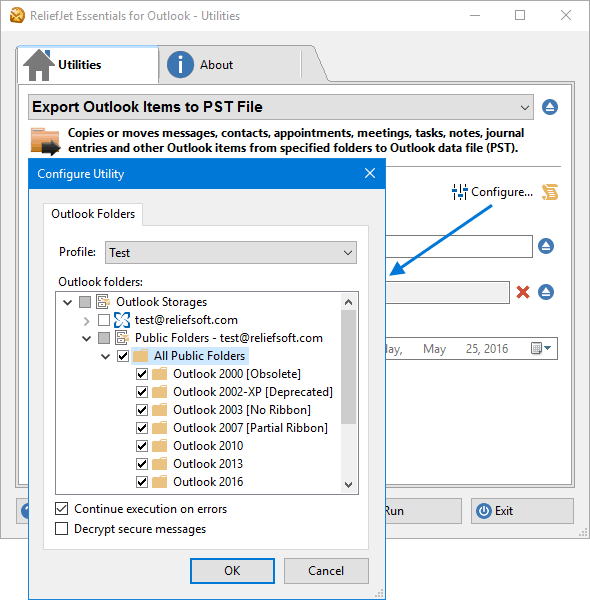Uncheck the Outlook 2010 checkbox
590x600 pixels.
tap(142, 446)
